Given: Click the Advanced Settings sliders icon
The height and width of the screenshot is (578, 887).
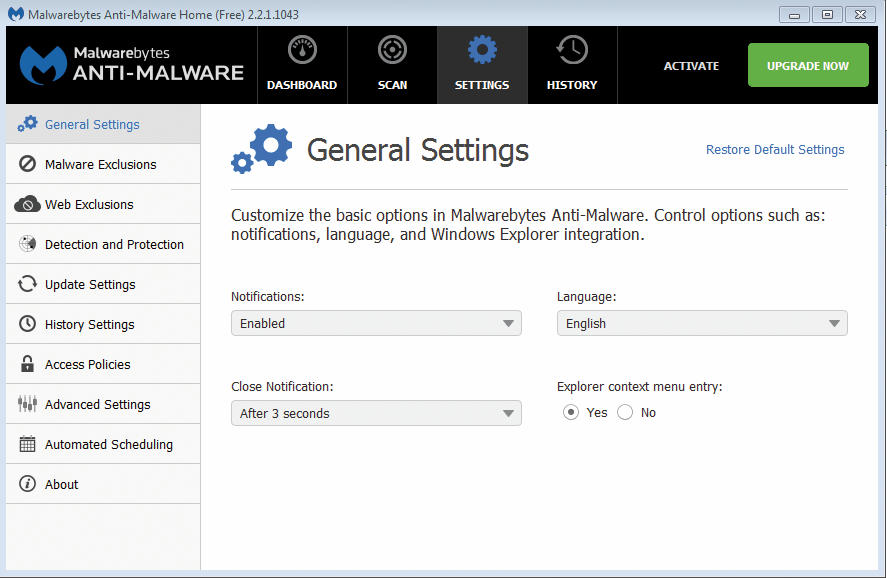Looking at the screenshot, I should point(27,404).
